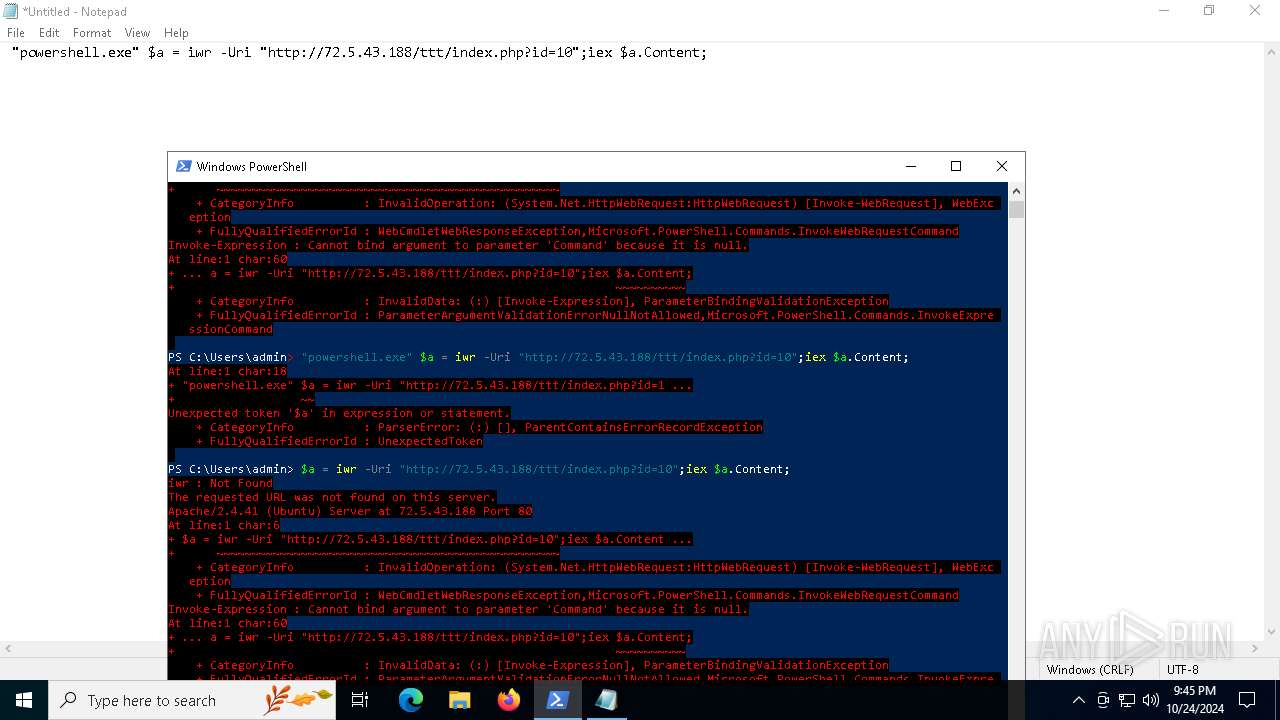
Task: Open the taskbar clock showing 9:45 PM
Action: [1194, 700]
